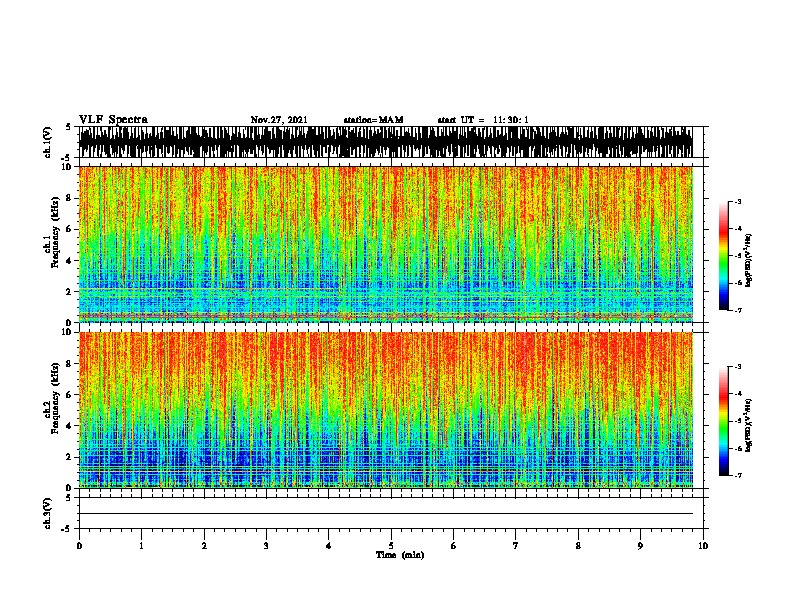Click the "ch.1(V)" waveform axis label
Viewport: 792px width, 612px height.
(48, 142)
